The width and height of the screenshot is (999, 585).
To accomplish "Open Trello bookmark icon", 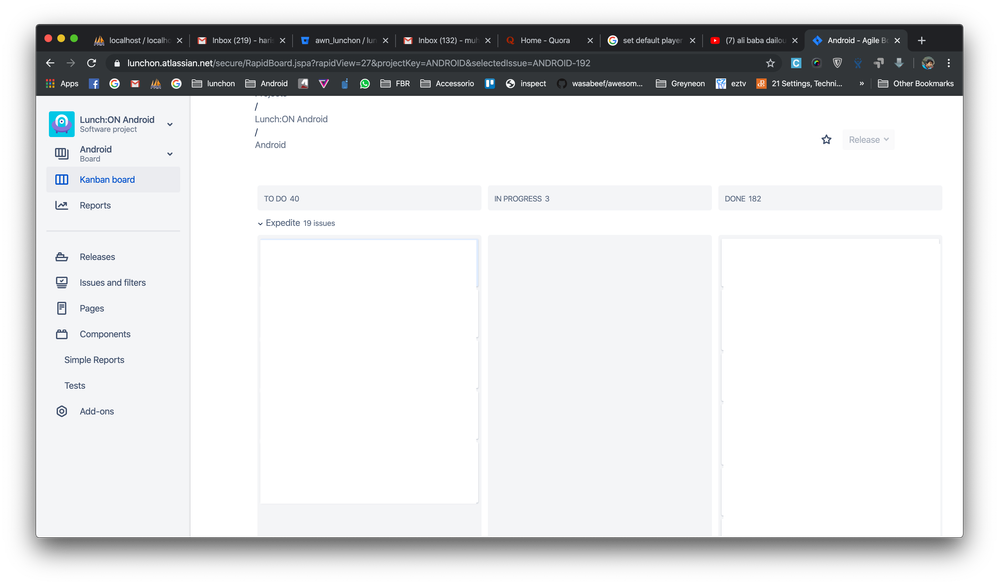I will (489, 83).
